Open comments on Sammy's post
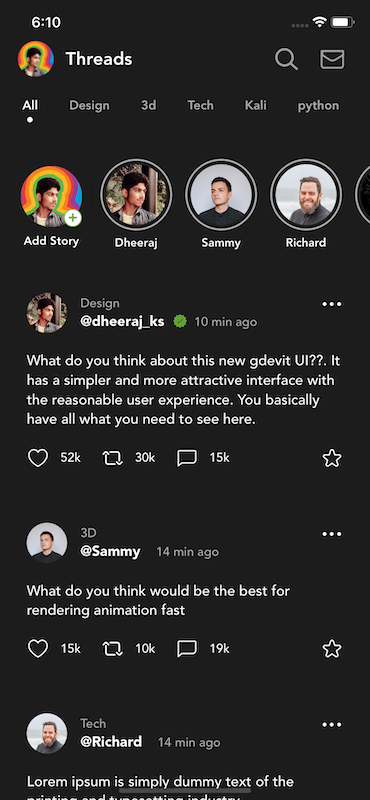Screen dimensions: 370x800 click(187, 649)
